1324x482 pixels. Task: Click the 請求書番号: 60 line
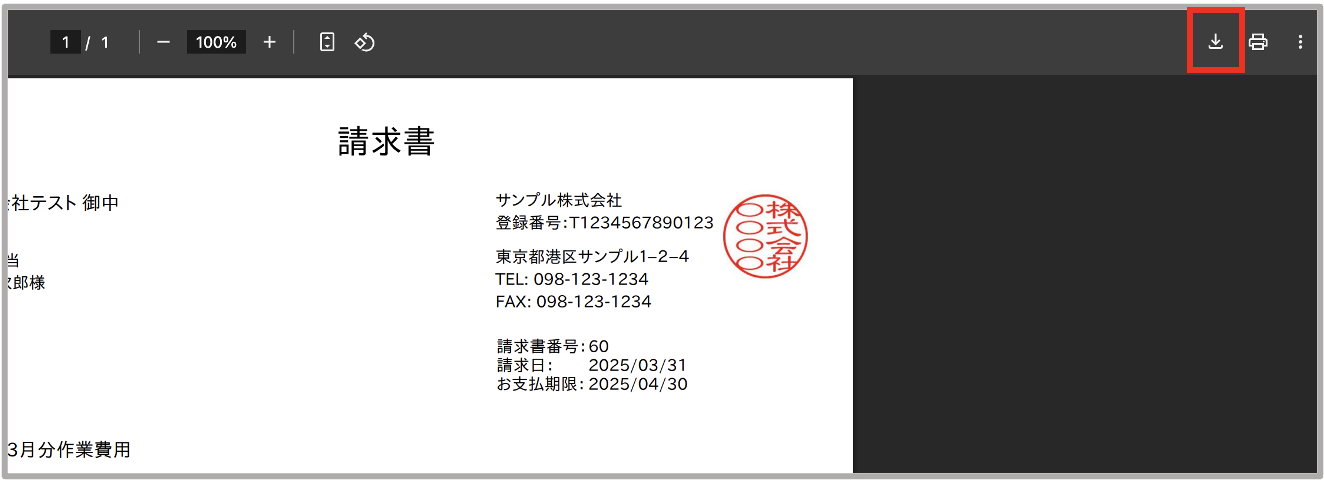point(553,346)
